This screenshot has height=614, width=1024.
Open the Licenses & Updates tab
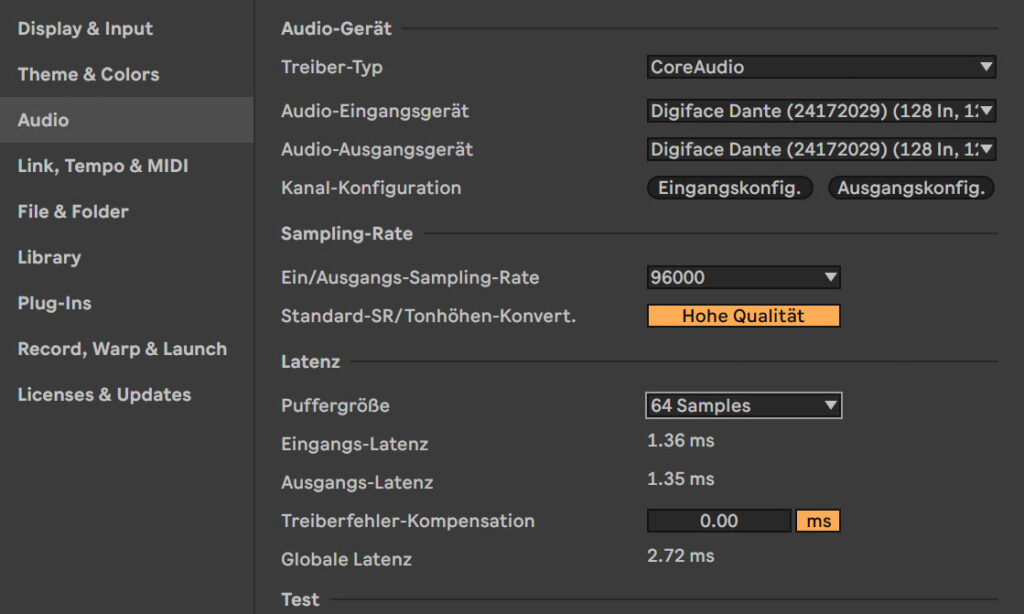click(x=104, y=394)
